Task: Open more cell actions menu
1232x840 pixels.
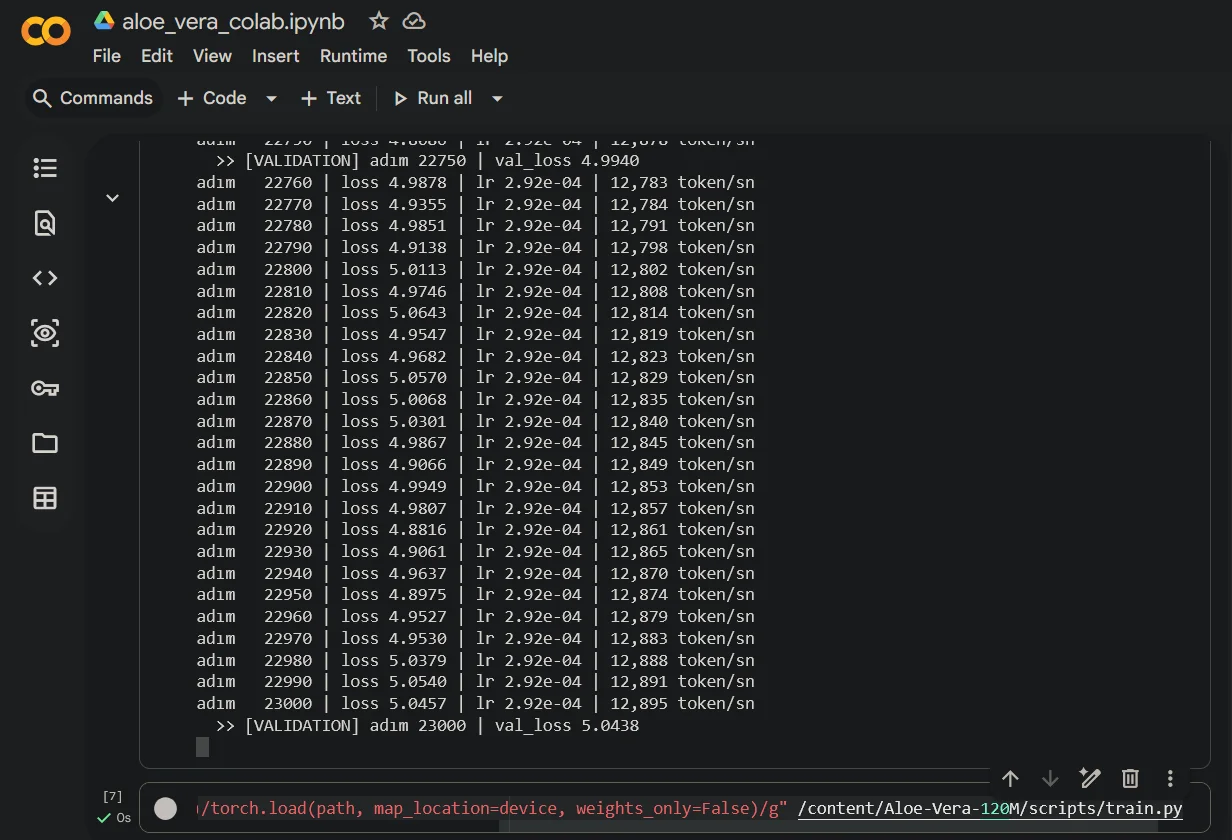Action: 1170,778
